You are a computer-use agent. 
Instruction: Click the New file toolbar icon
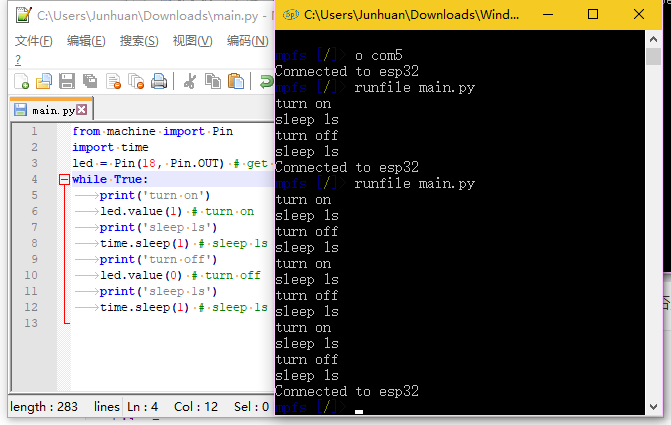coord(21,81)
